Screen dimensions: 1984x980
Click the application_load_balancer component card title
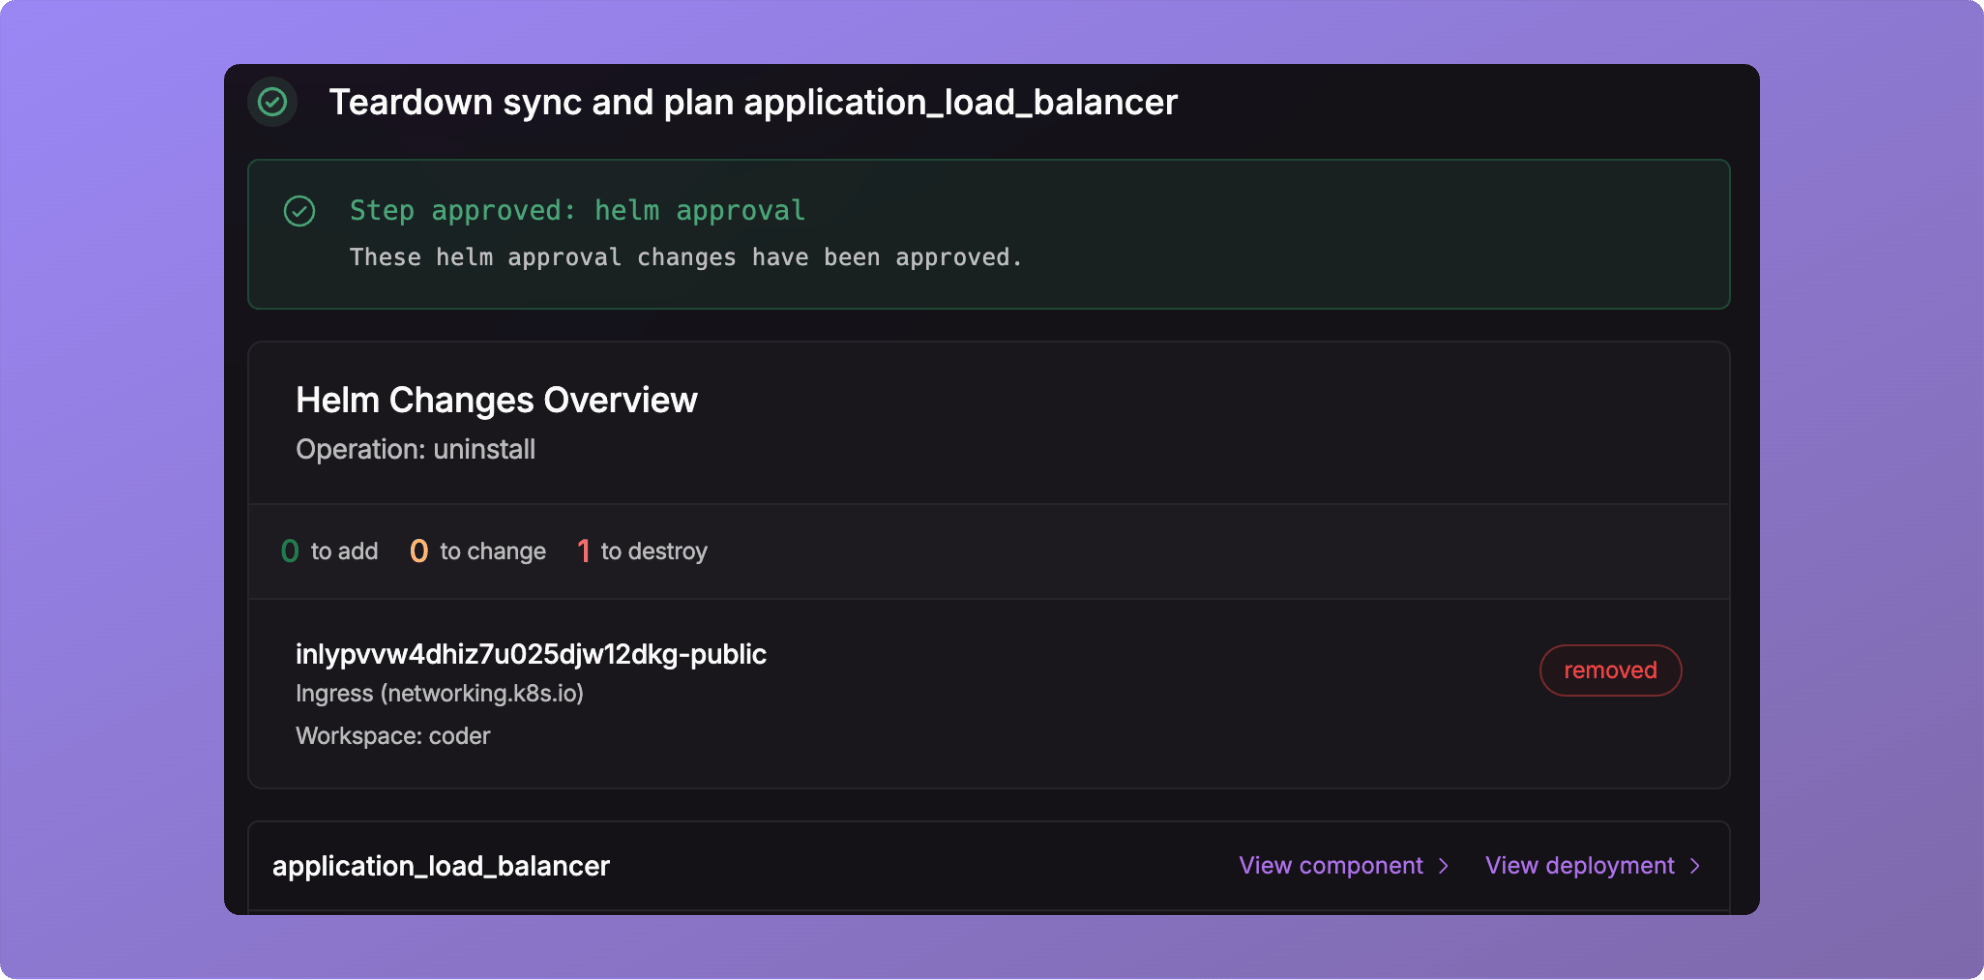pos(441,866)
